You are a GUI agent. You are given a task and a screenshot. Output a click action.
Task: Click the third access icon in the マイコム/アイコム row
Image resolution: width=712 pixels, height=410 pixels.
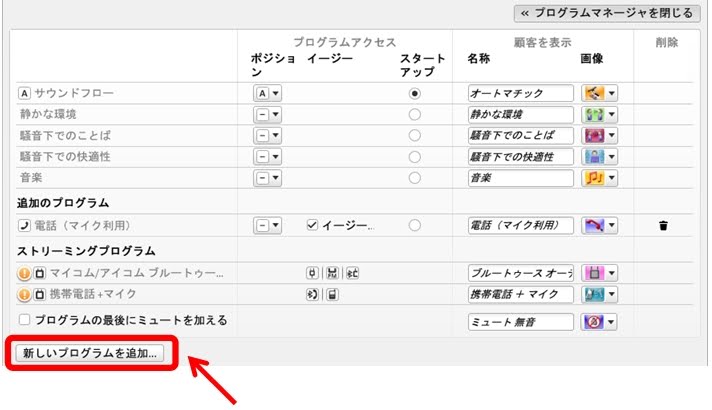352,273
